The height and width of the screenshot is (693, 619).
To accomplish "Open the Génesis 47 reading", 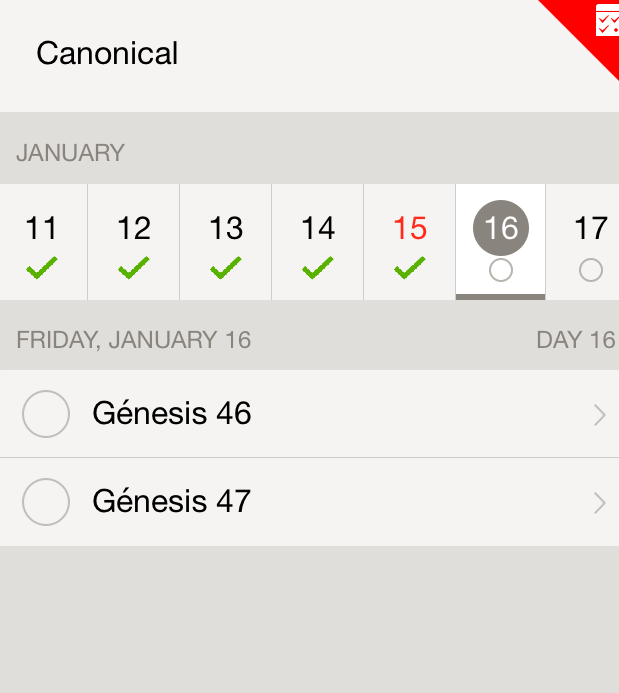I will 172,502.
